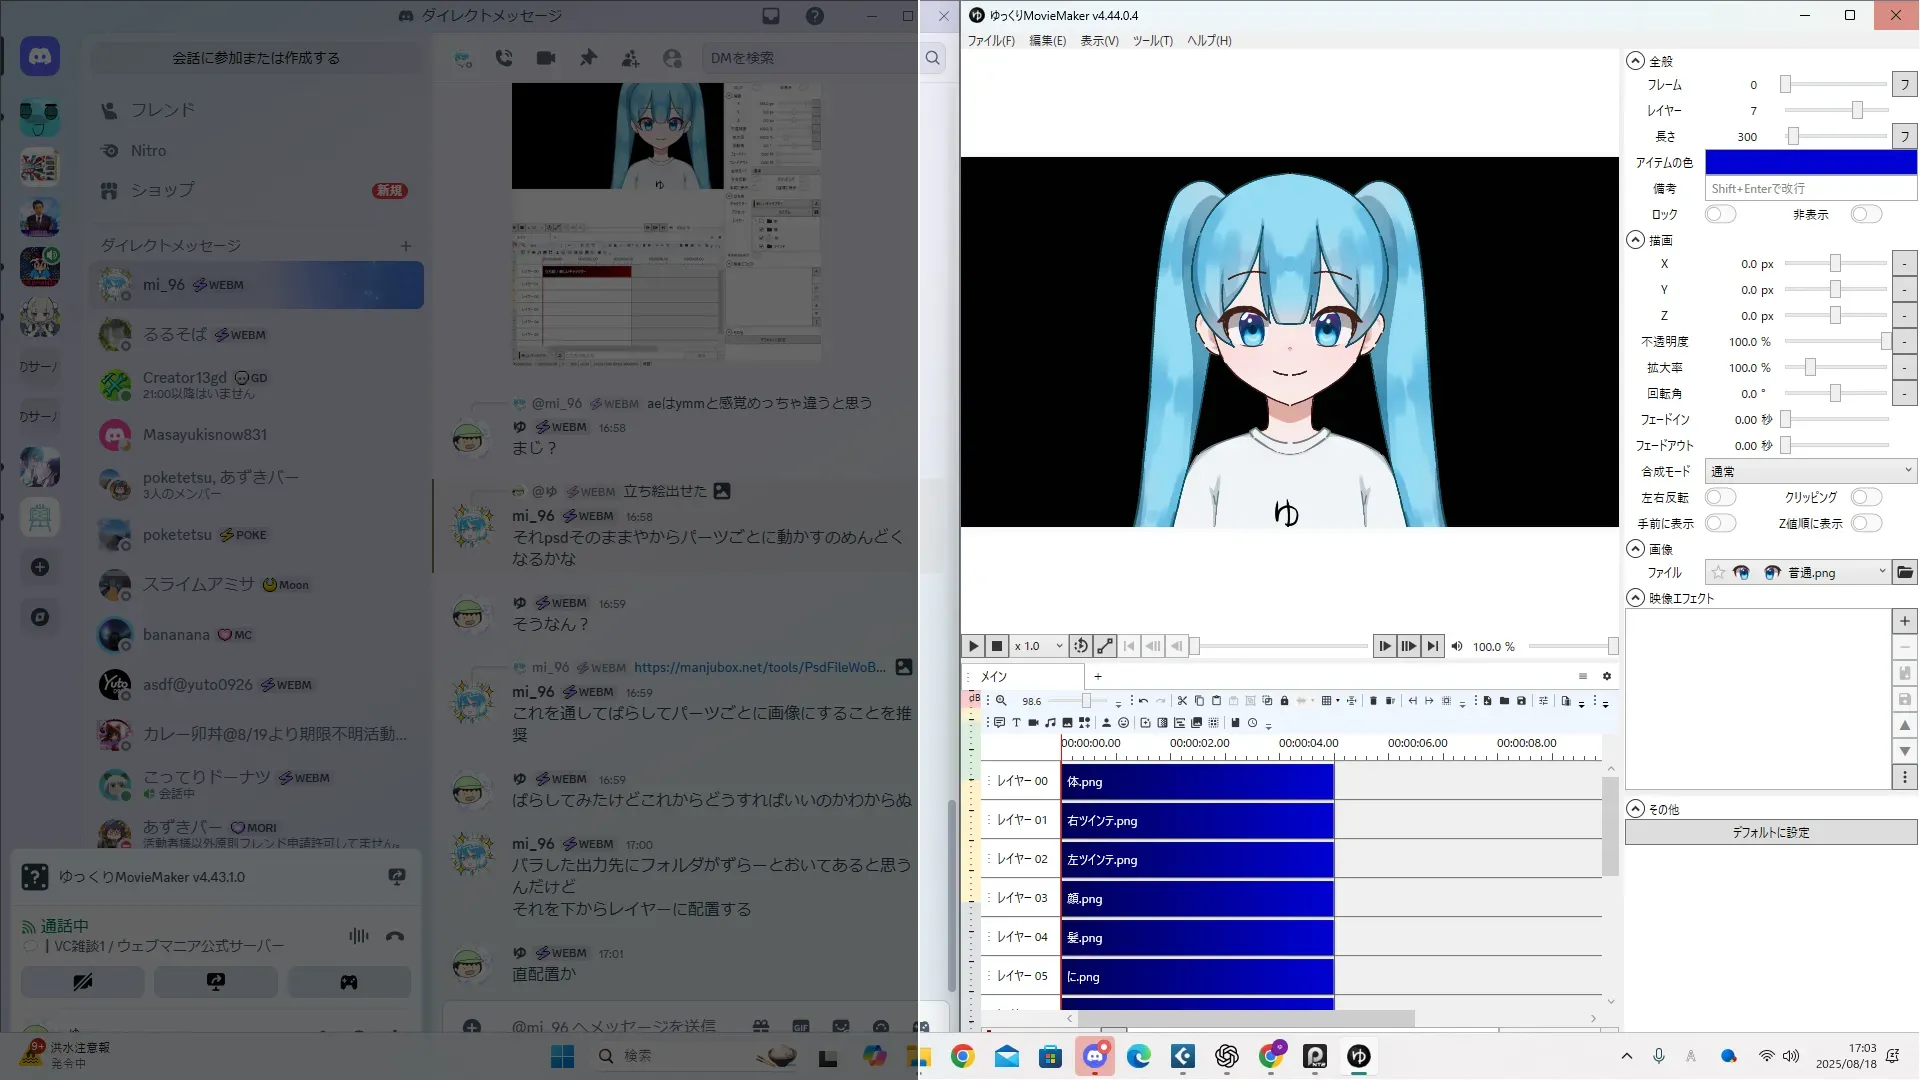1920x1080 pixels.
Task: Add a text item with the T icon
Action: [1016, 722]
